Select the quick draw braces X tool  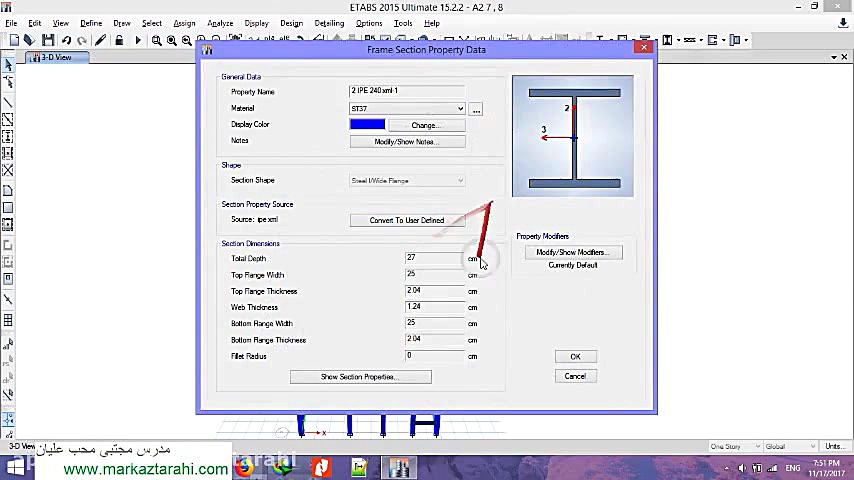point(8,170)
